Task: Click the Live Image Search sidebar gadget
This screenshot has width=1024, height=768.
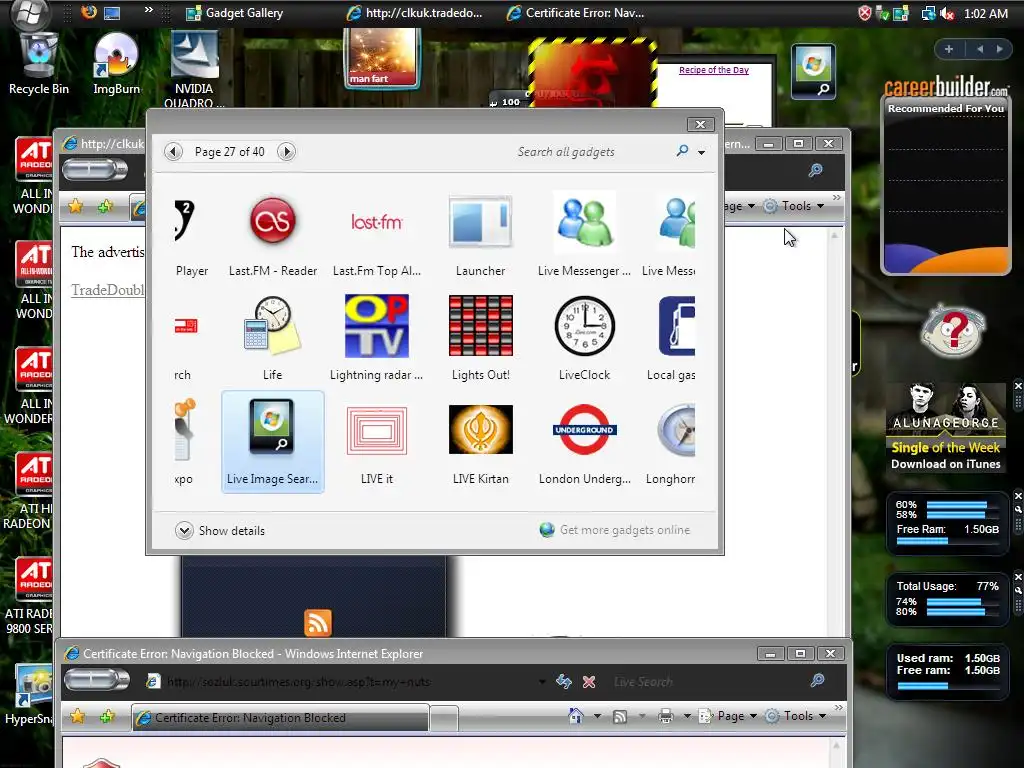Action: (x=814, y=71)
